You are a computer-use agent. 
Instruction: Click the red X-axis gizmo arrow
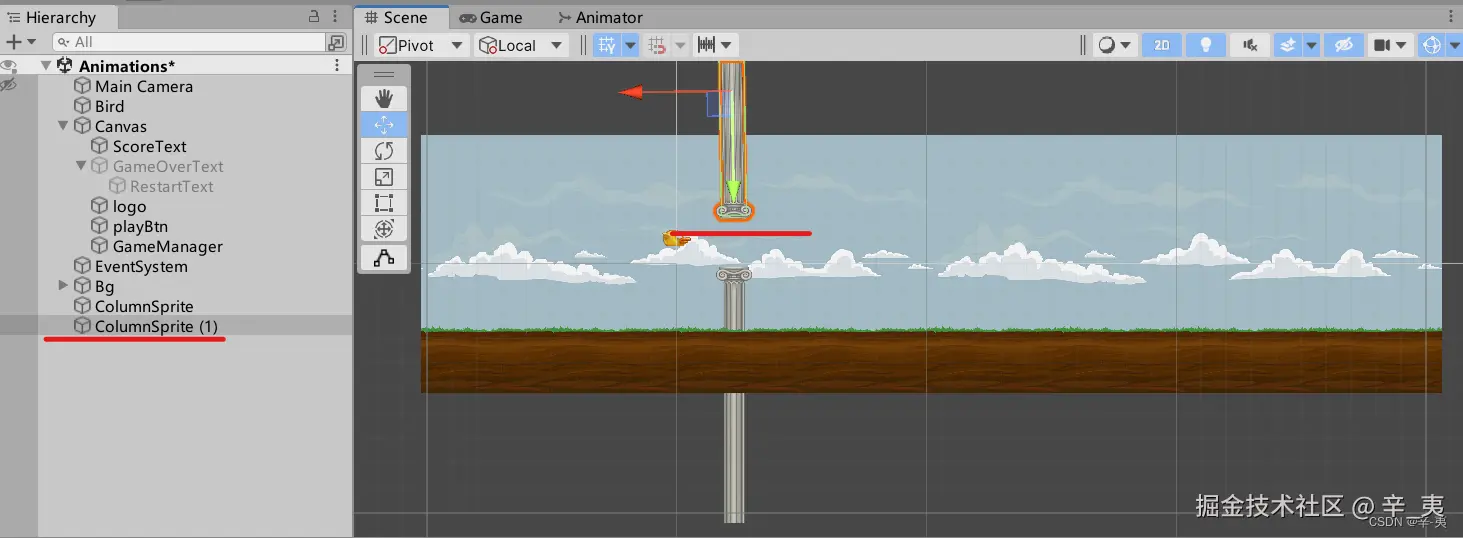pyautogui.click(x=632, y=93)
